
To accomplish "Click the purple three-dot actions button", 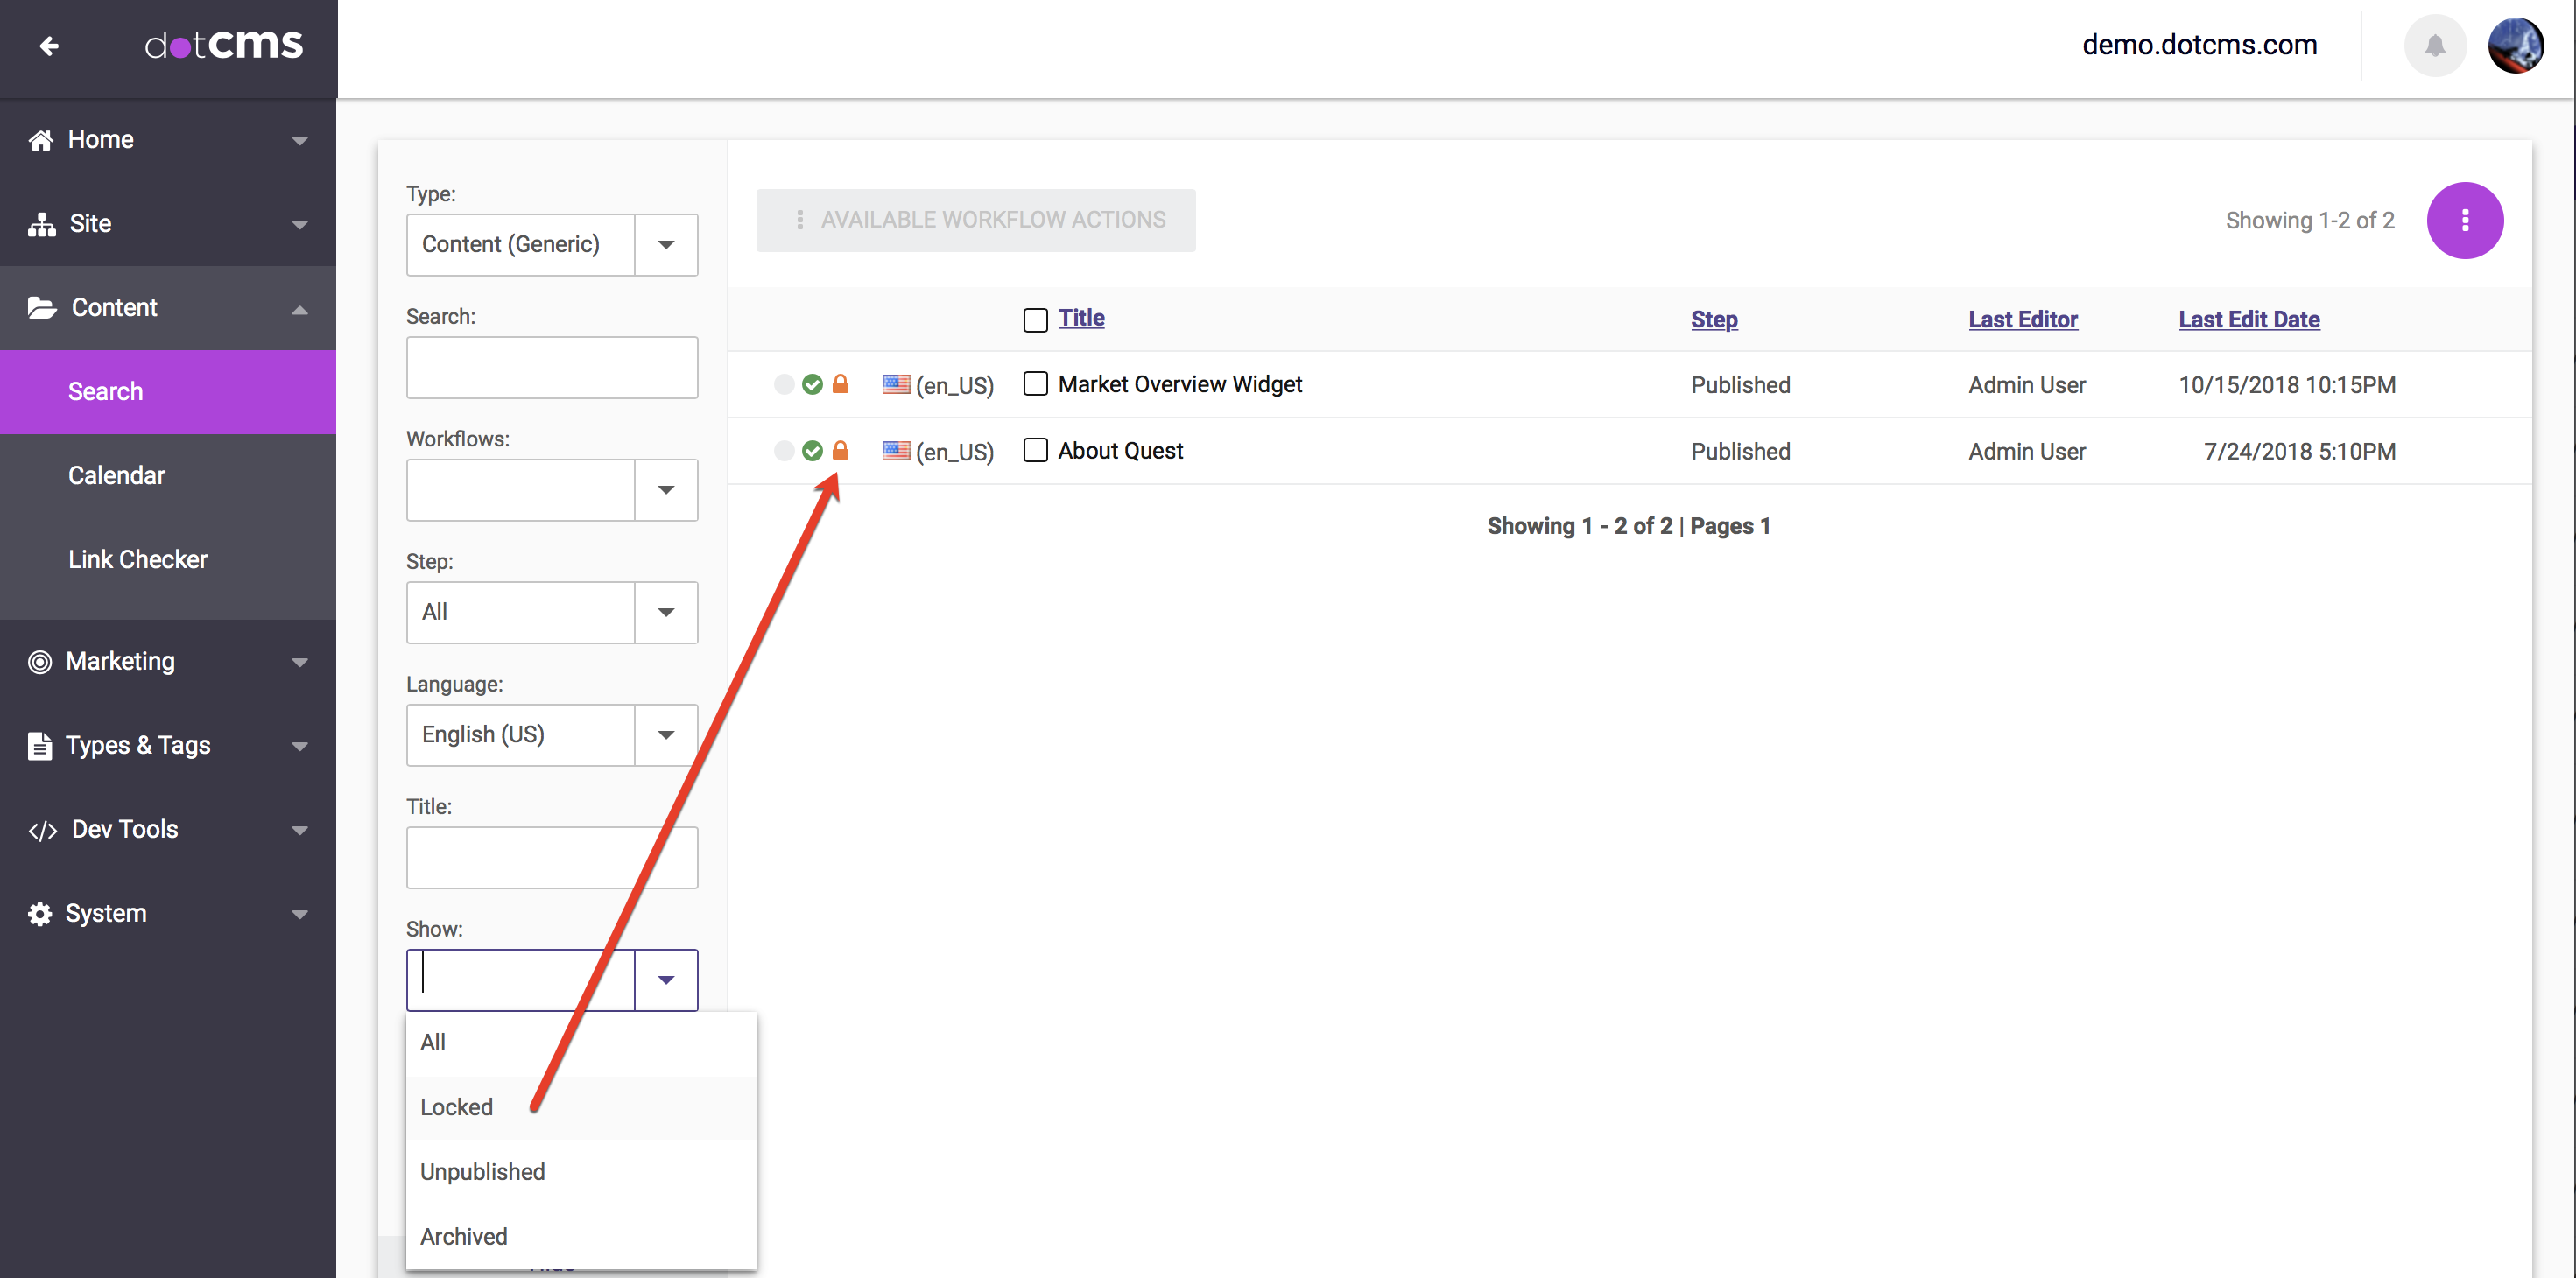I will point(2464,220).
